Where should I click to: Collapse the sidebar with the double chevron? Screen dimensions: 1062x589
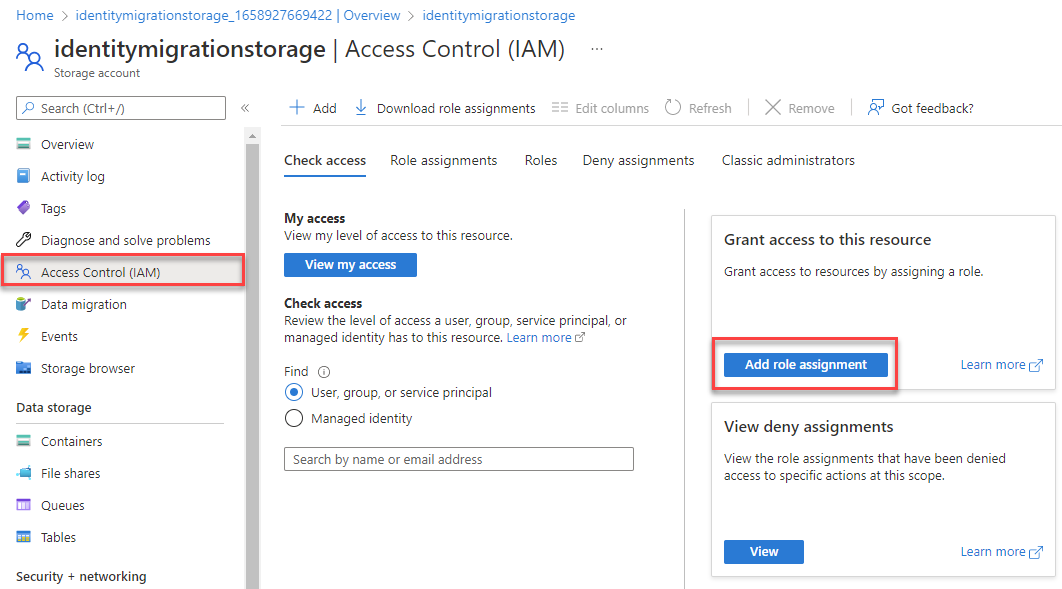pos(245,108)
